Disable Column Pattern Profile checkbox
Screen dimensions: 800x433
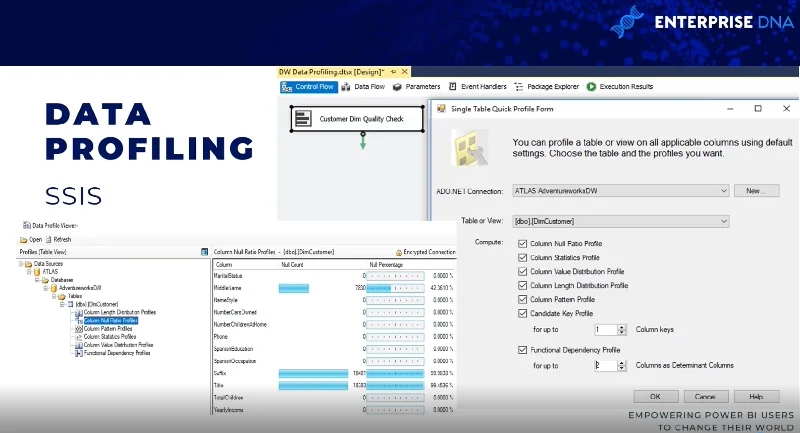522,299
